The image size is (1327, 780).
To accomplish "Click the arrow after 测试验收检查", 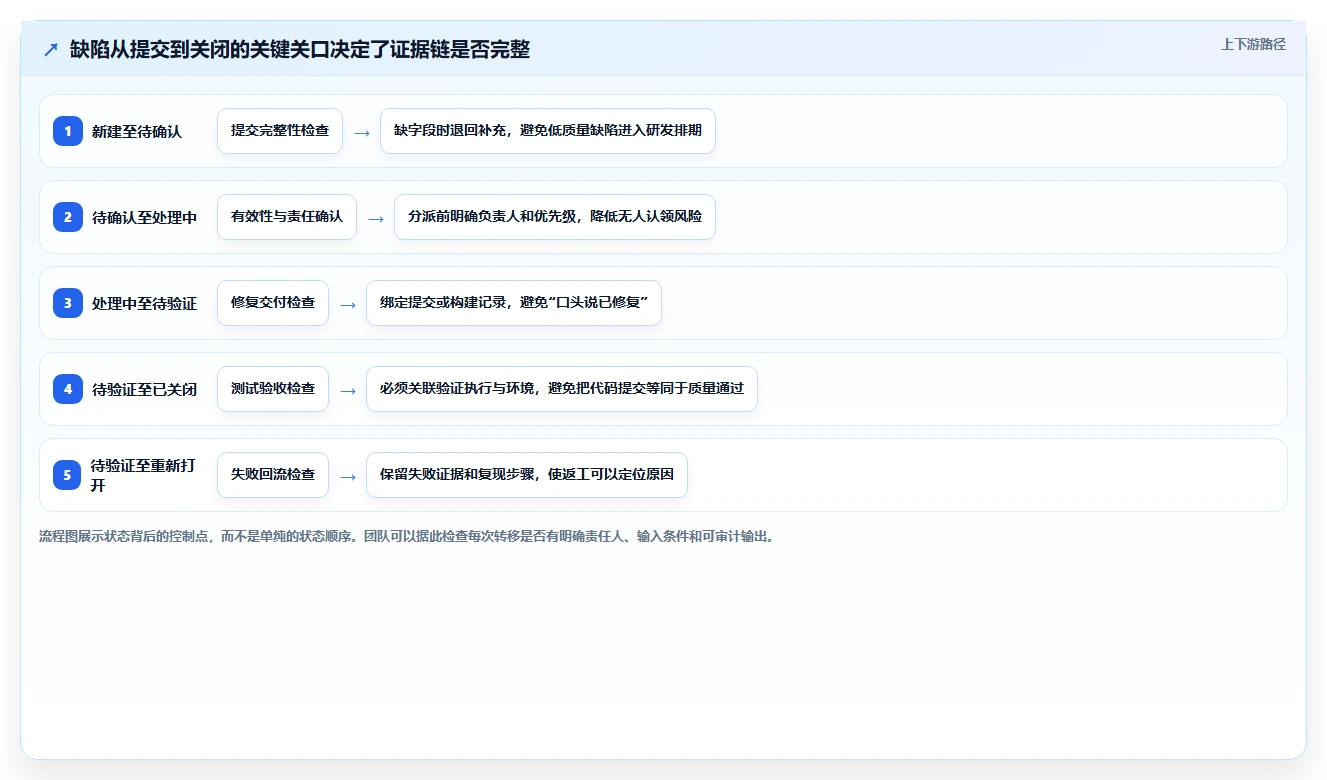I will pos(348,390).
